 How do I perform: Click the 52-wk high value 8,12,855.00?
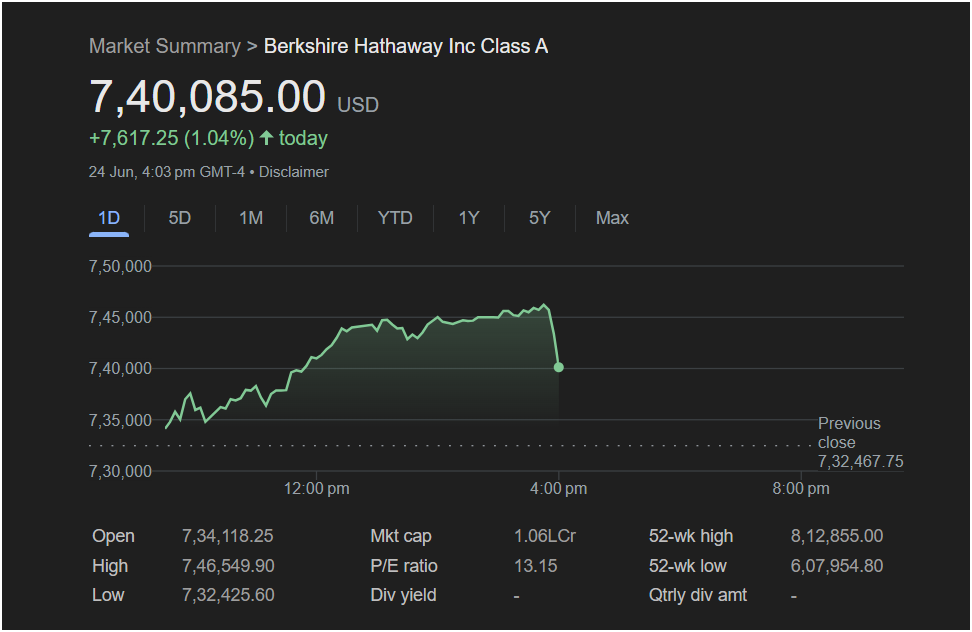[x=837, y=536]
